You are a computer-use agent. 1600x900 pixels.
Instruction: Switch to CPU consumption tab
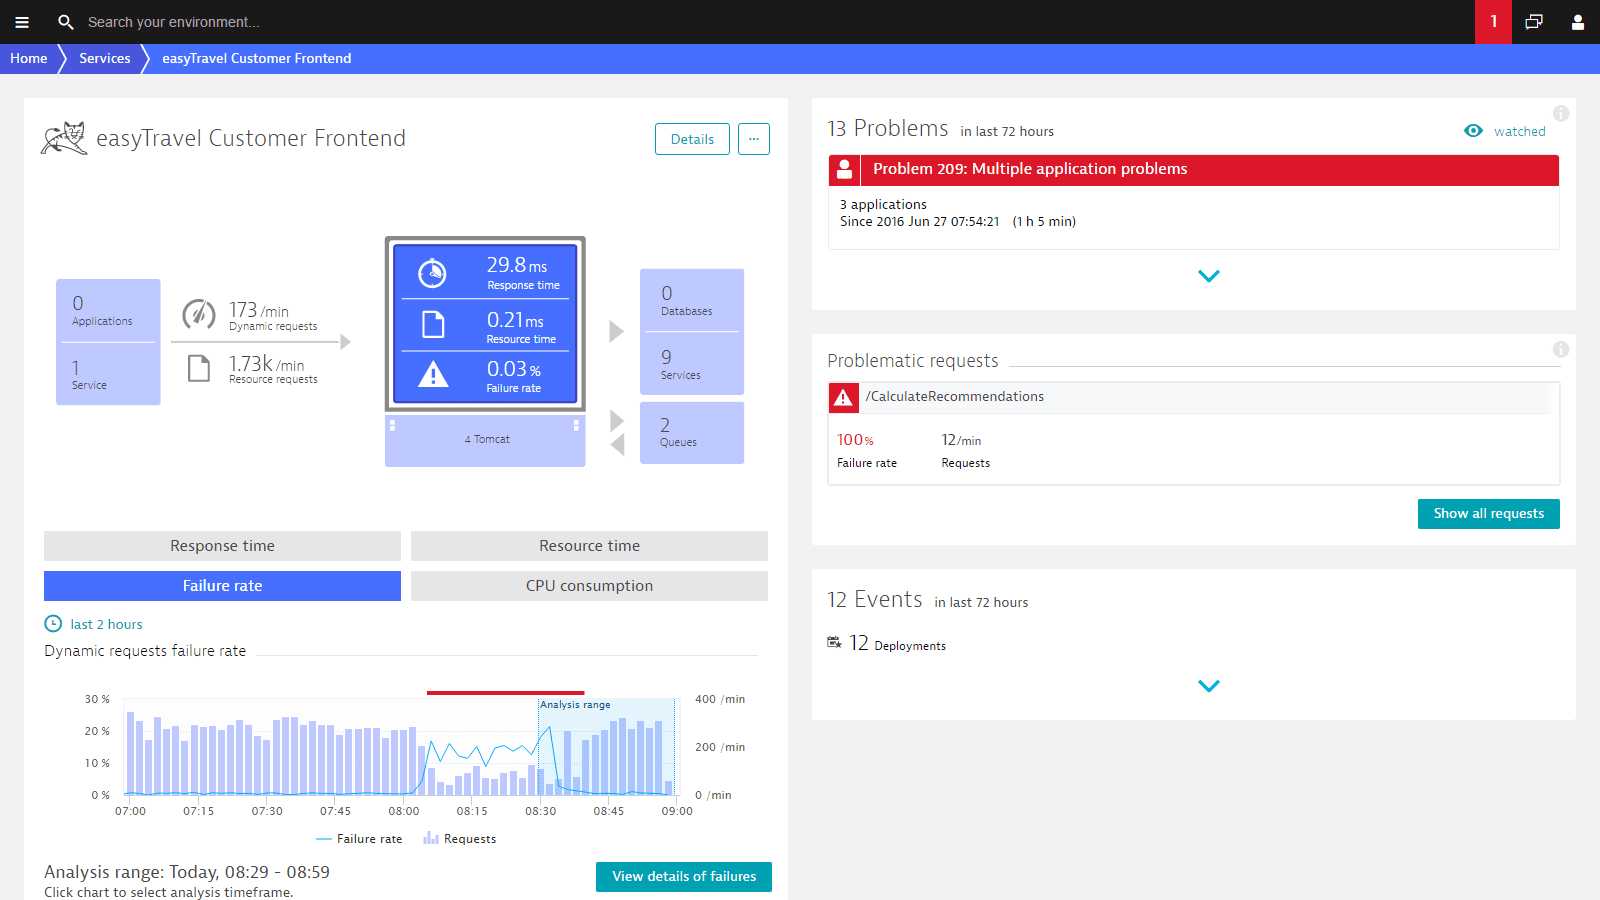point(589,586)
